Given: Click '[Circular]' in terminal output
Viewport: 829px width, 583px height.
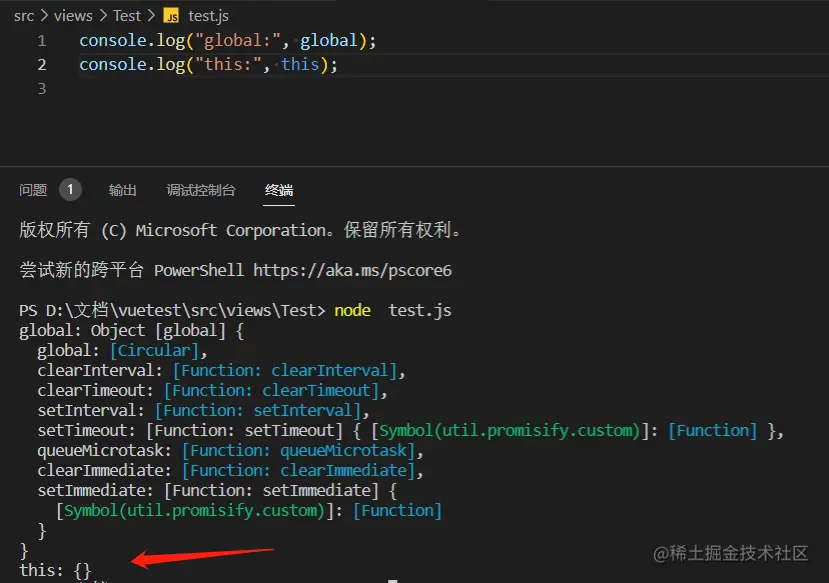Looking at the screenshot, I should (x=154, y=350).
